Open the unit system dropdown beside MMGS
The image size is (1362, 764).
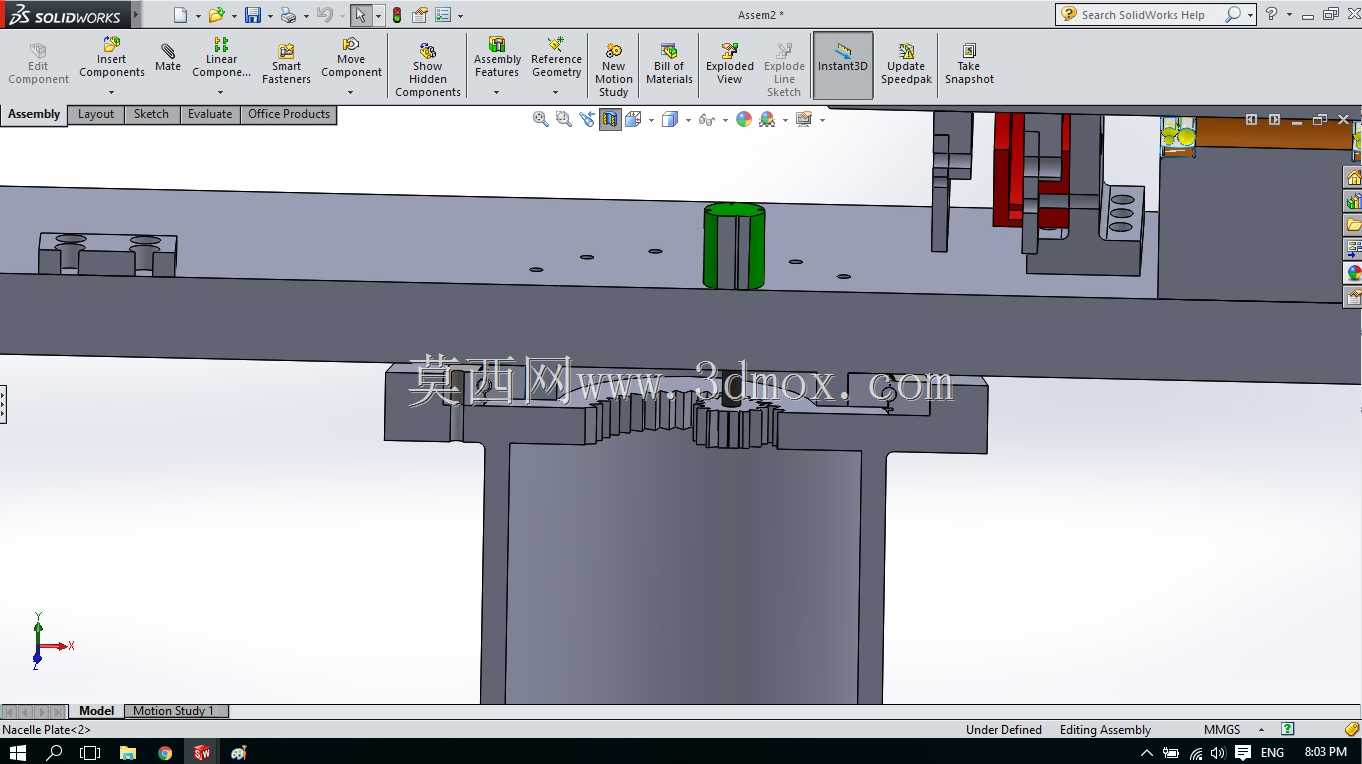(1261, 730)
